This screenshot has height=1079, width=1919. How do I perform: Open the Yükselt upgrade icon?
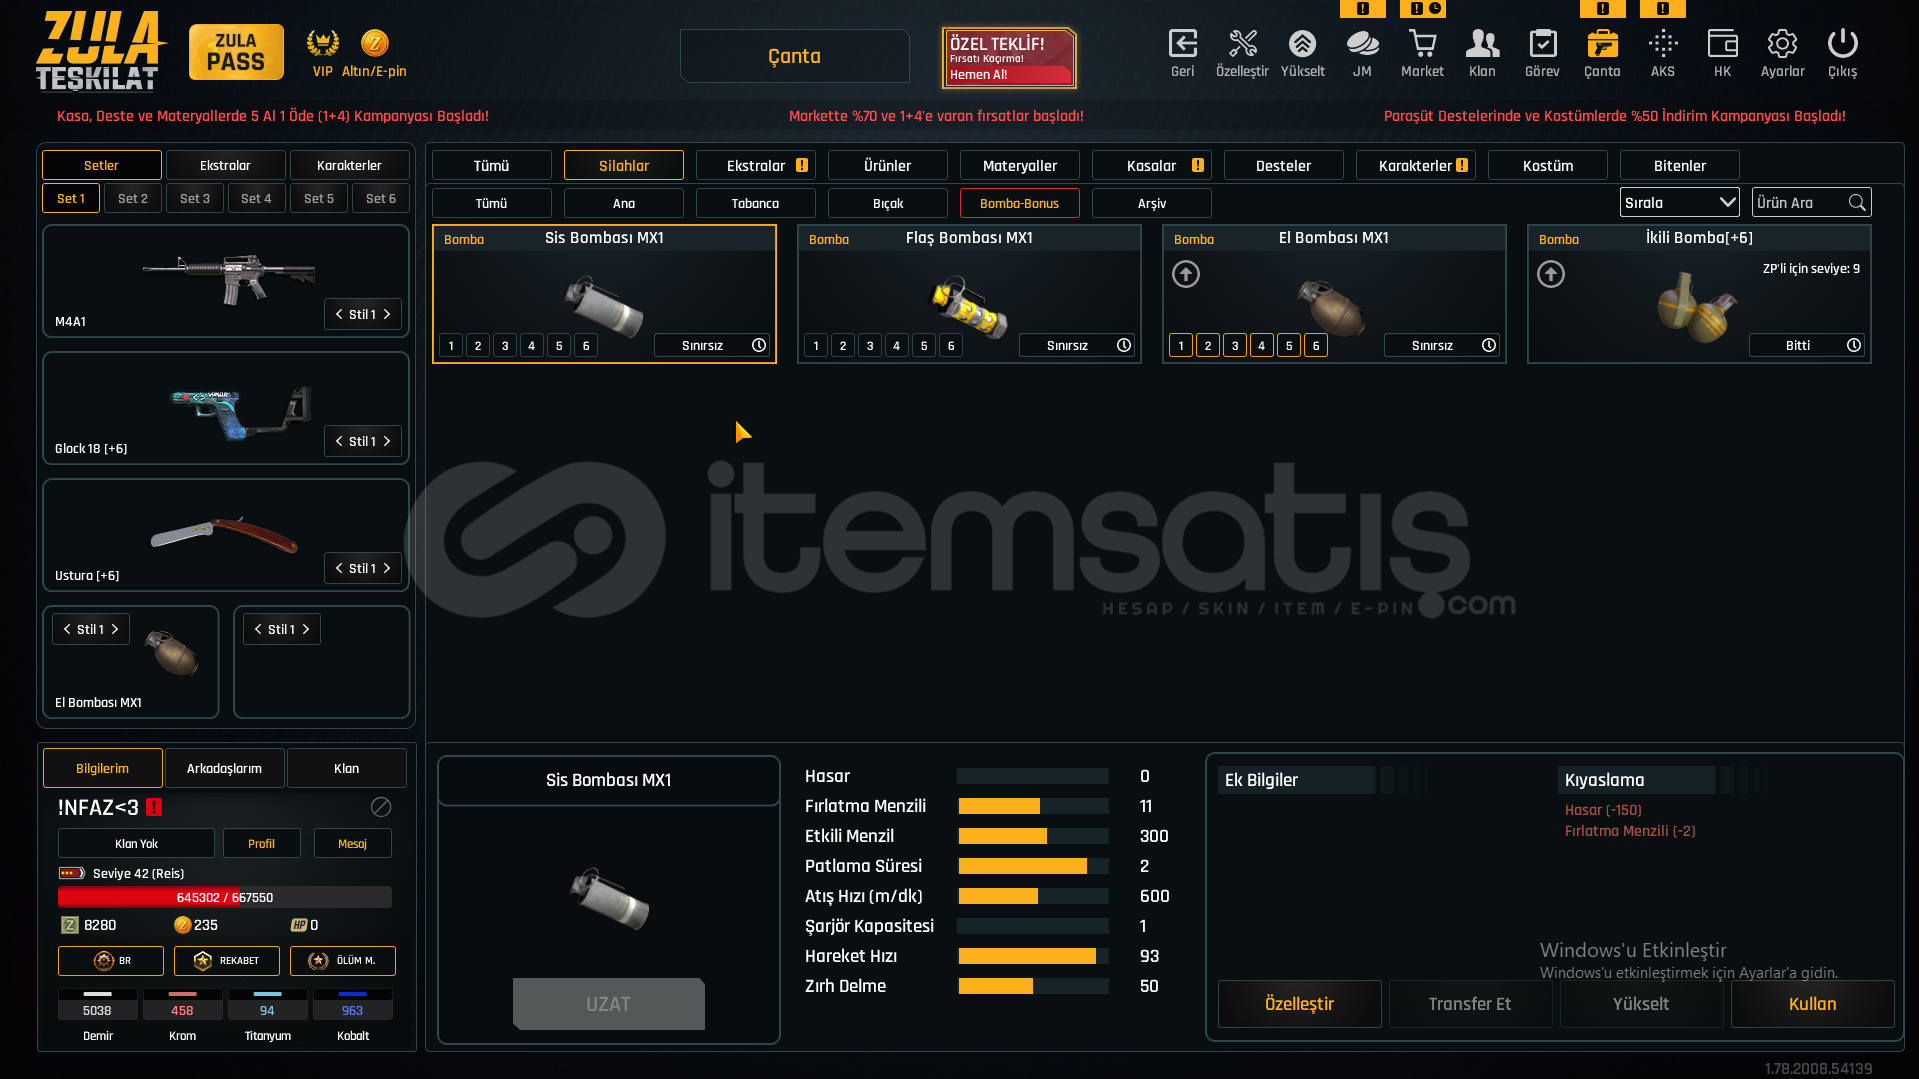click(x=1302, y=45)
